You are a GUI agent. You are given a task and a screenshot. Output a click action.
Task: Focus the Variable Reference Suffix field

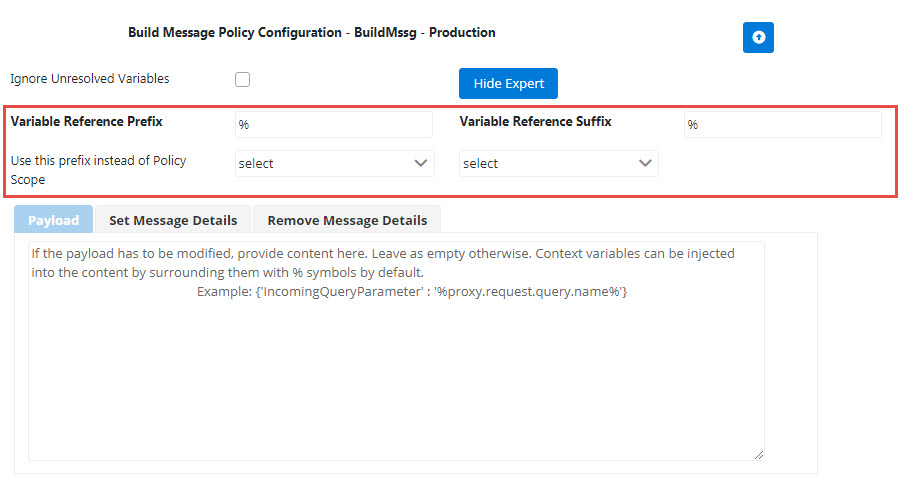[782, 124]
